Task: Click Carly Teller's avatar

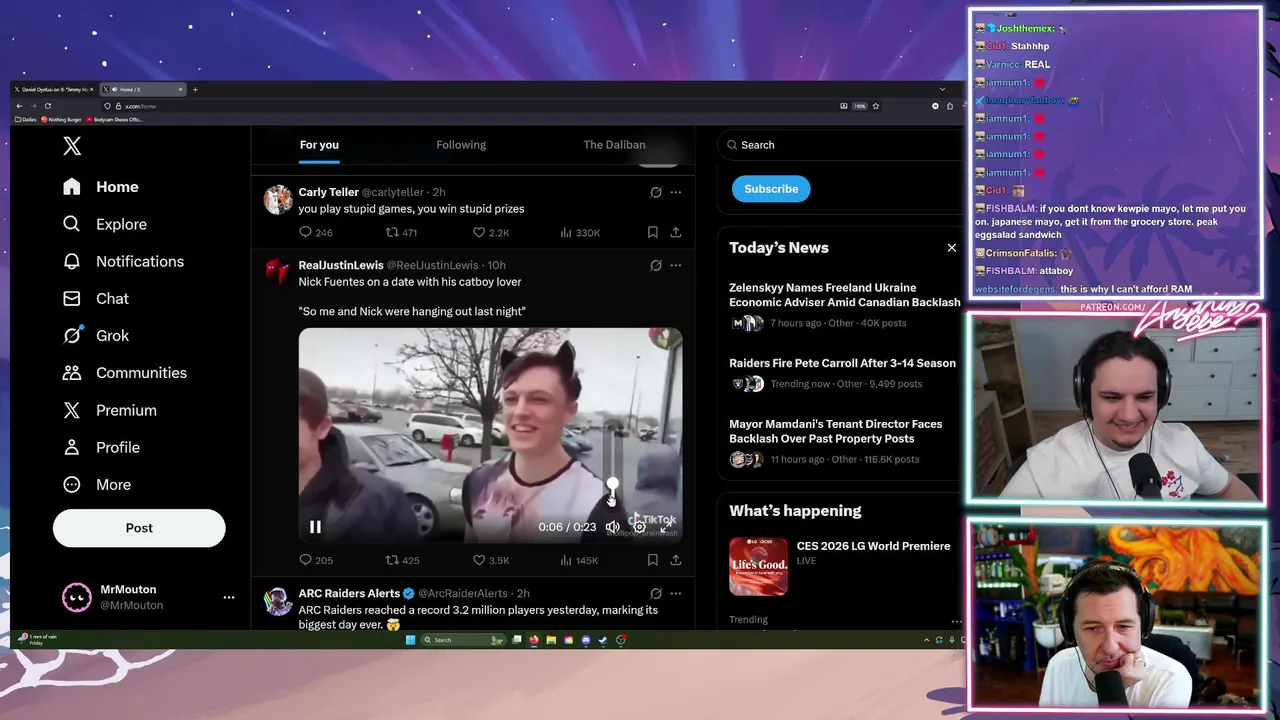Action: click(277, 199)
